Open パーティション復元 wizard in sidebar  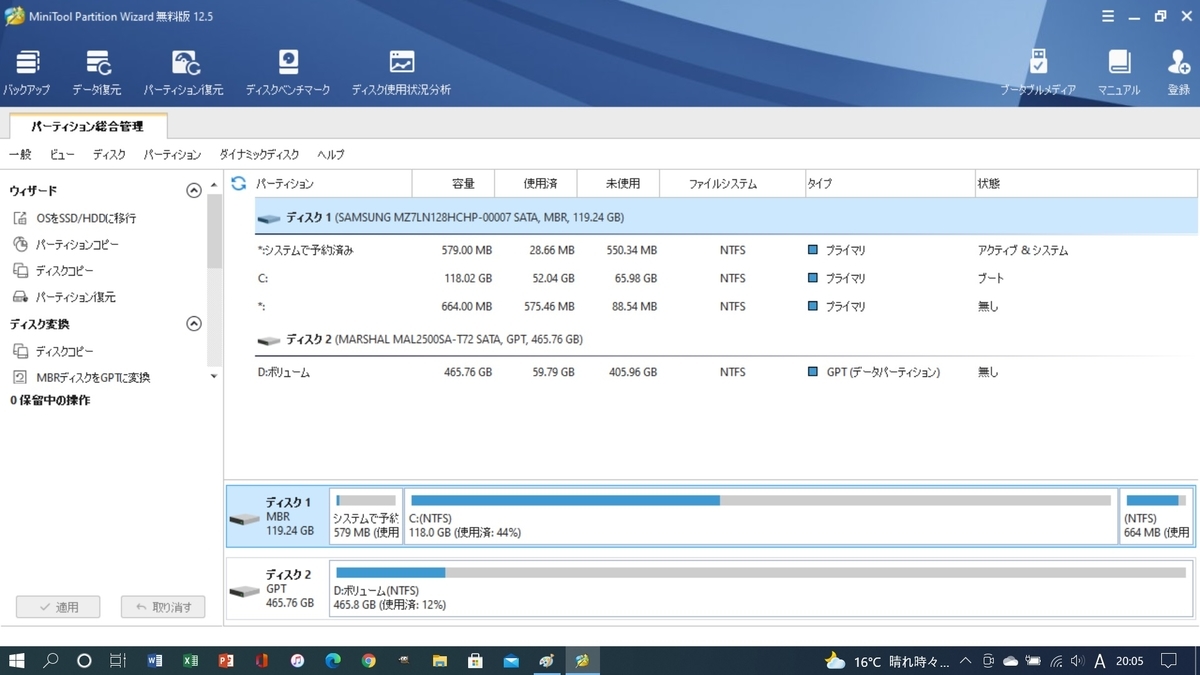(x=64, y=297)
